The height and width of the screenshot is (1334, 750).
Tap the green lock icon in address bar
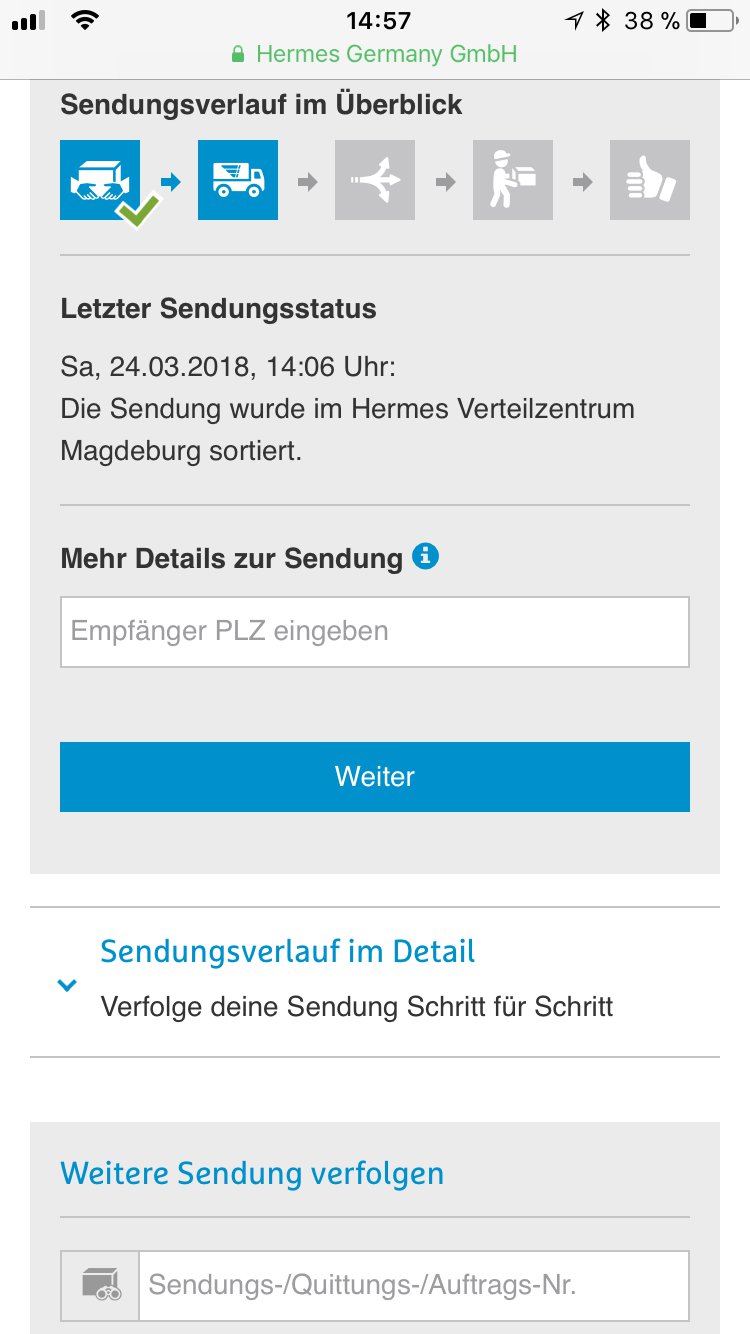click(238, 54)
